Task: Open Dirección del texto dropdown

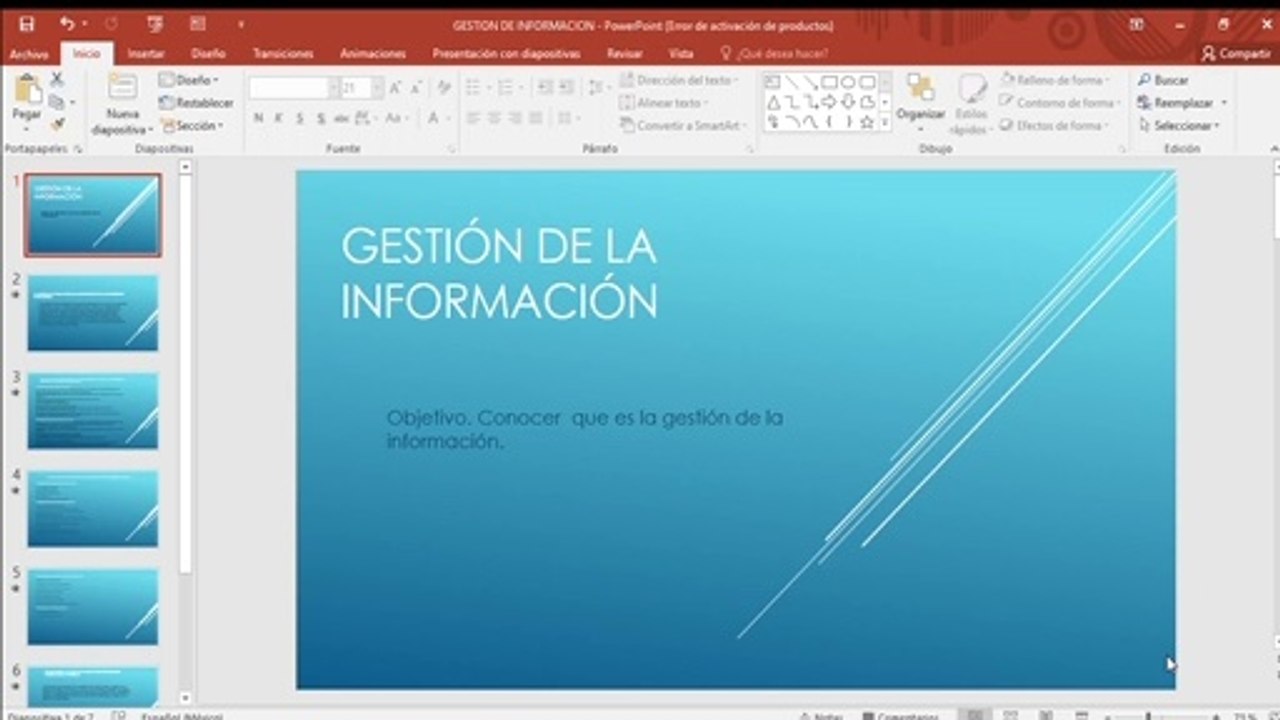Action: pos(680,80)
